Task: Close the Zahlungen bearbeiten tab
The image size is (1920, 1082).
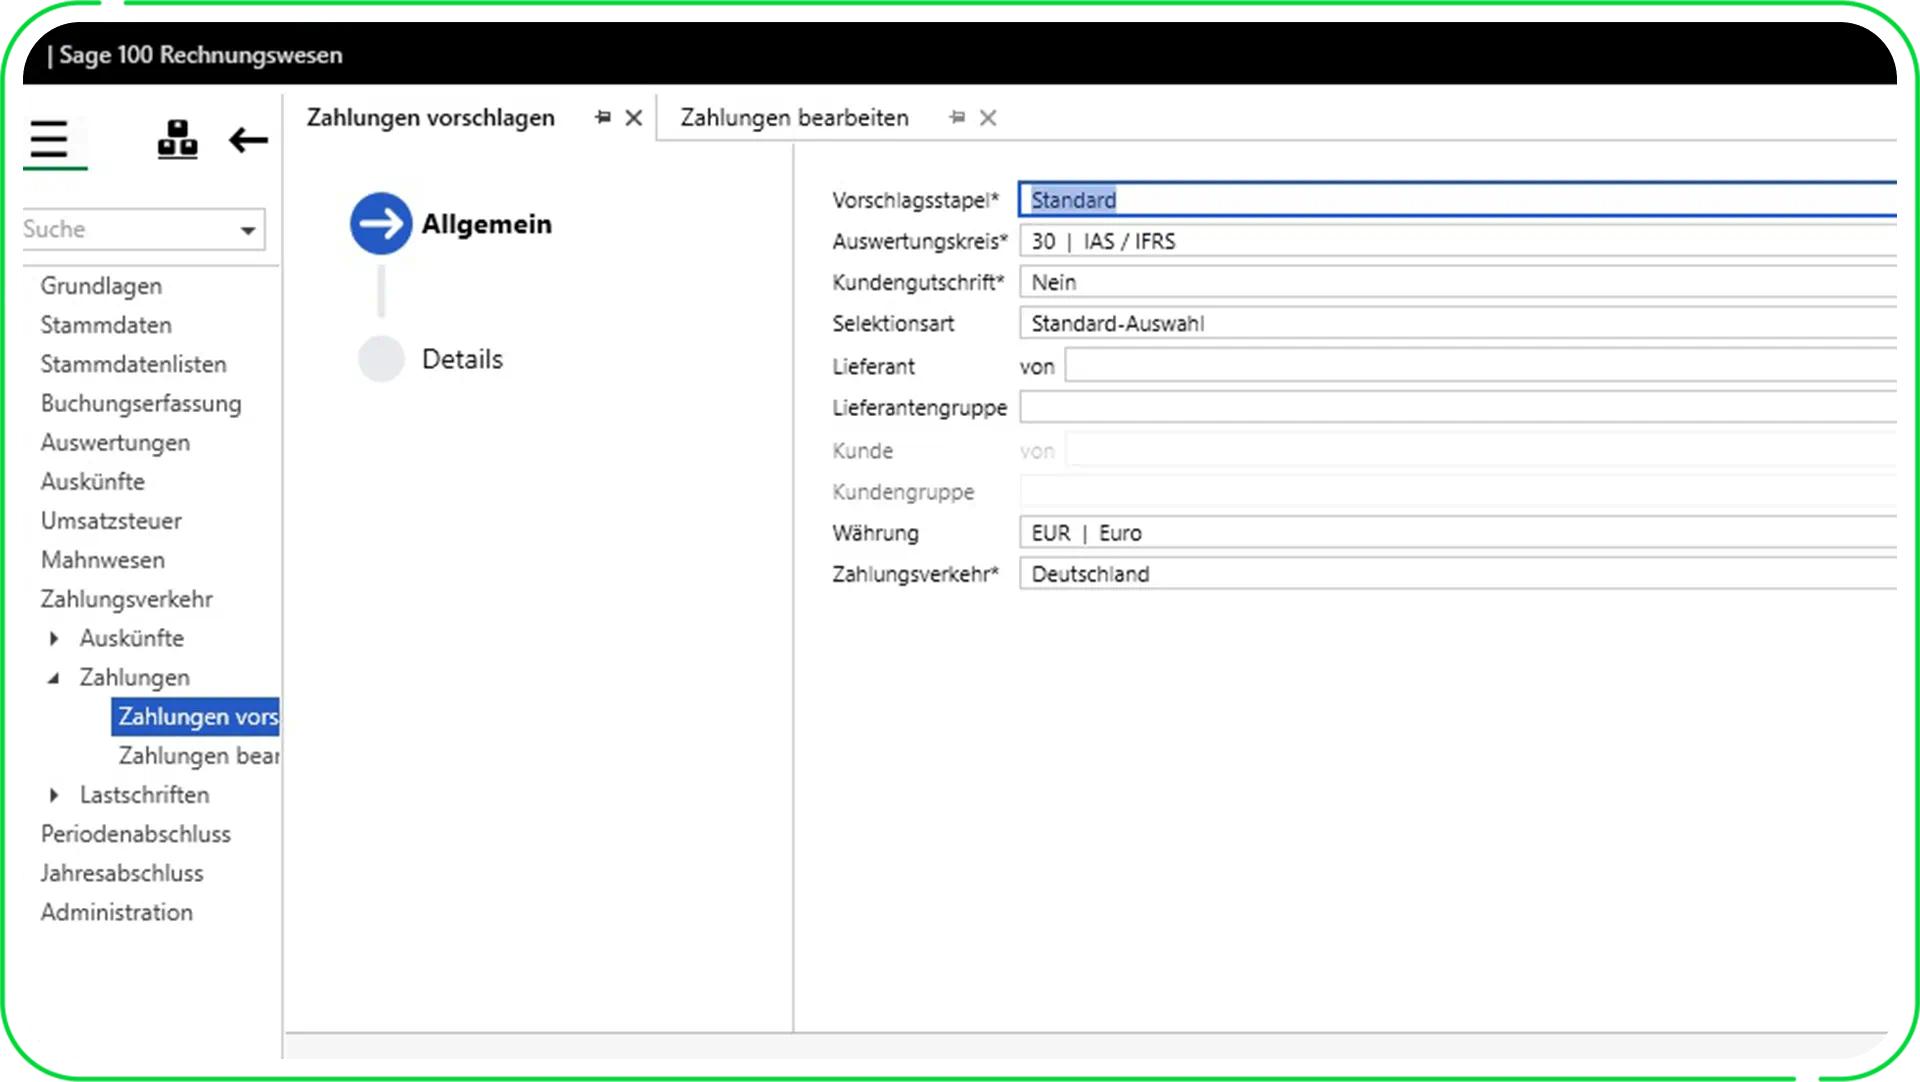Action: click(988, 118)
